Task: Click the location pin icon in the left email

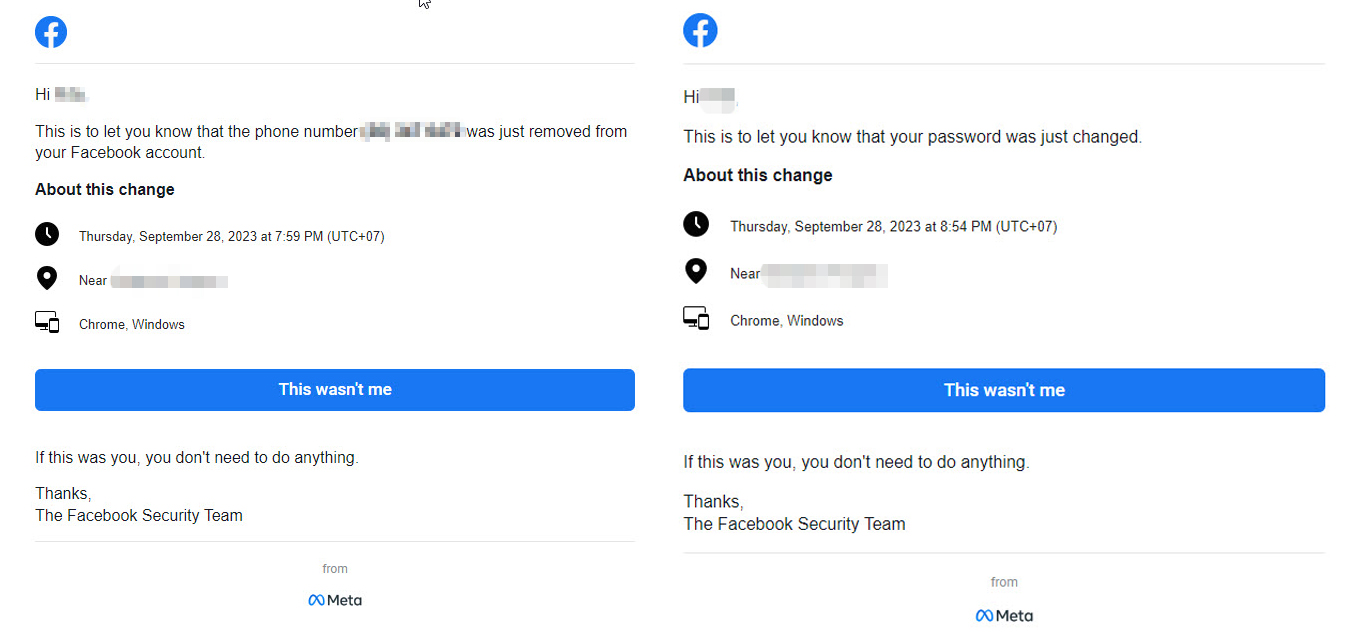Action: tap(47, 279)
